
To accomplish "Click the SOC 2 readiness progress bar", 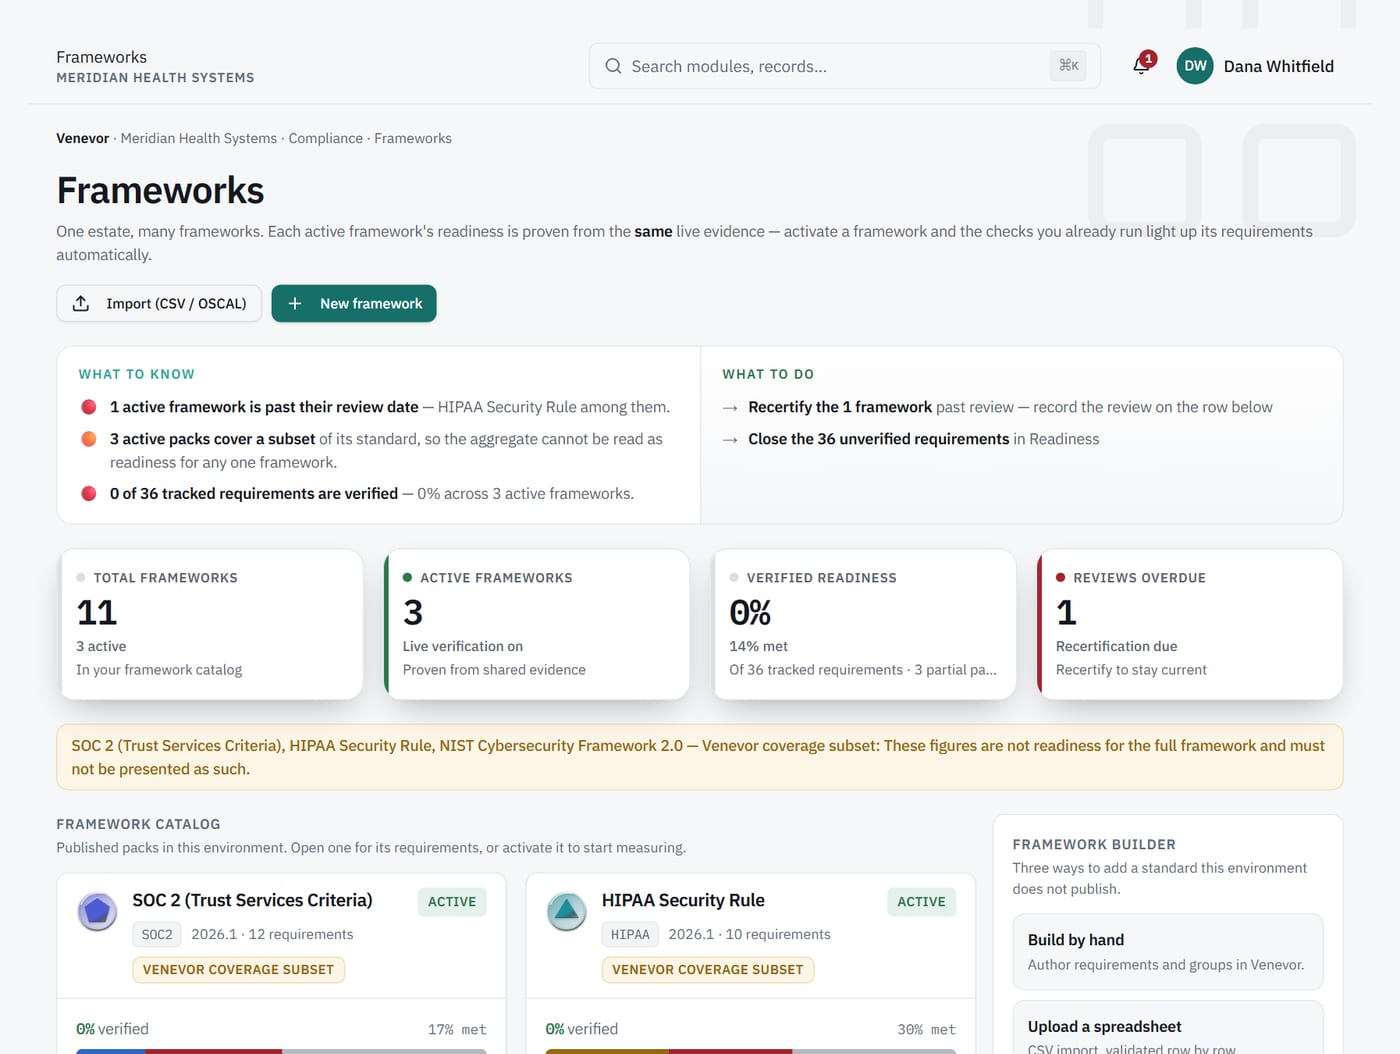I will [x=281, y=1051].
